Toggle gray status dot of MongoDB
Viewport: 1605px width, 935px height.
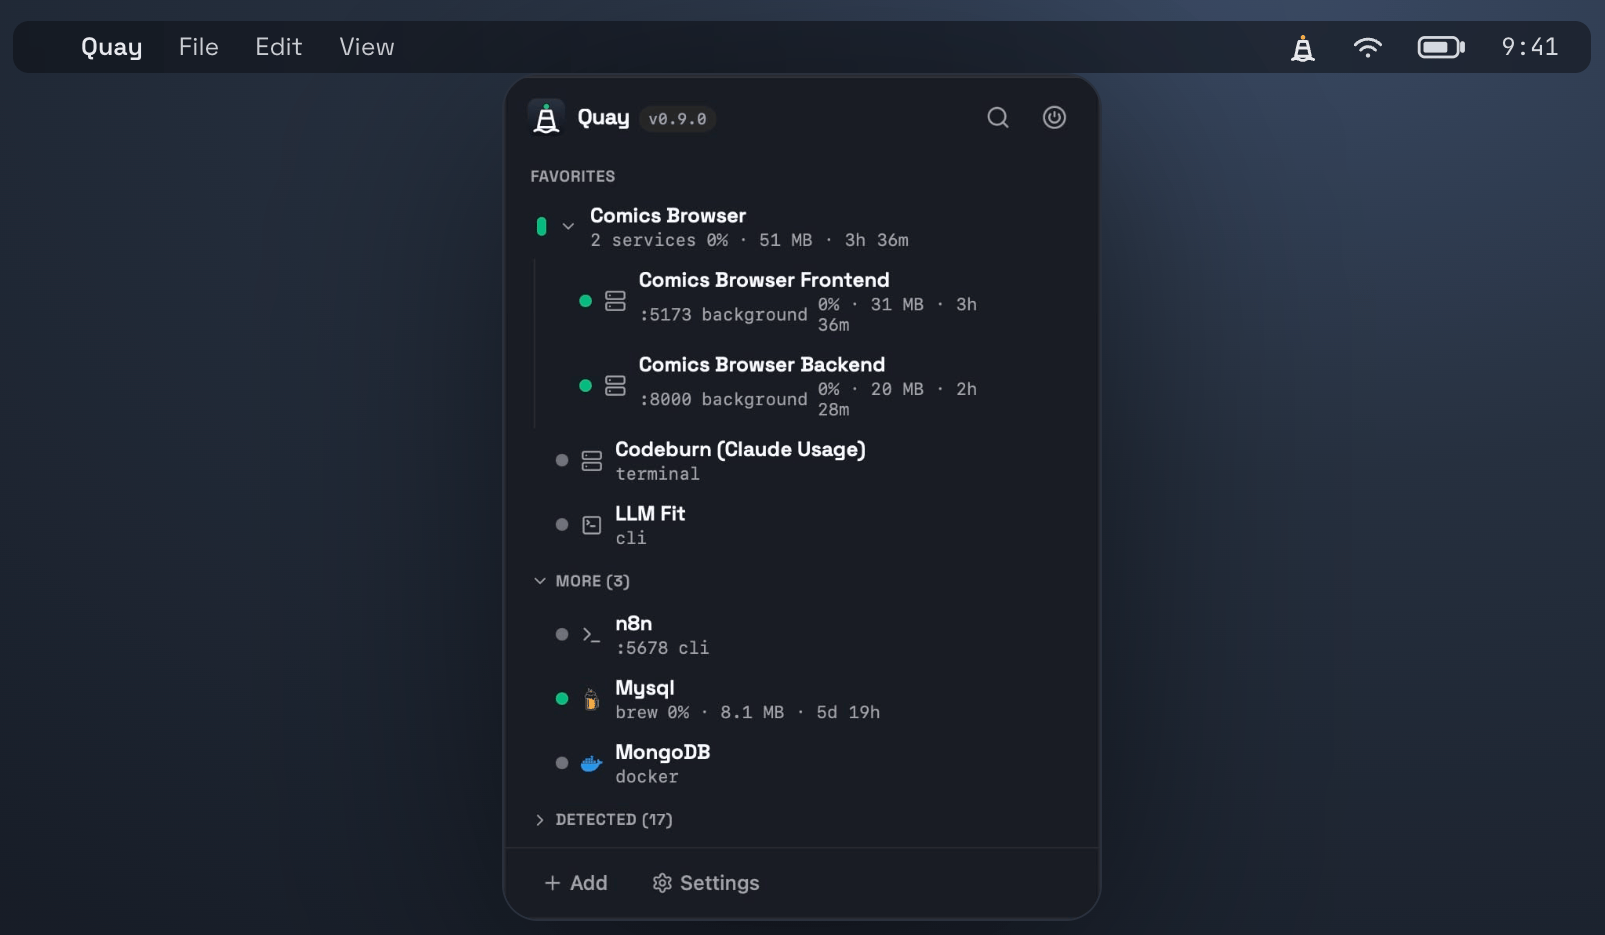561,763
